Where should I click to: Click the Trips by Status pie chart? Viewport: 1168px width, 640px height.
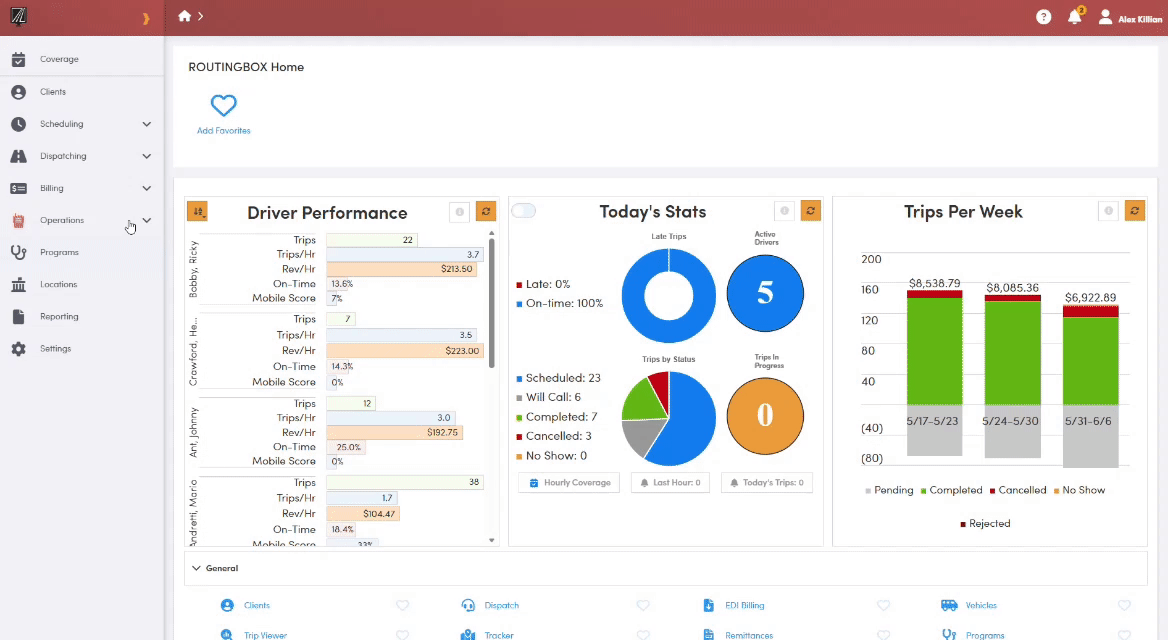[x=669, y=419]
